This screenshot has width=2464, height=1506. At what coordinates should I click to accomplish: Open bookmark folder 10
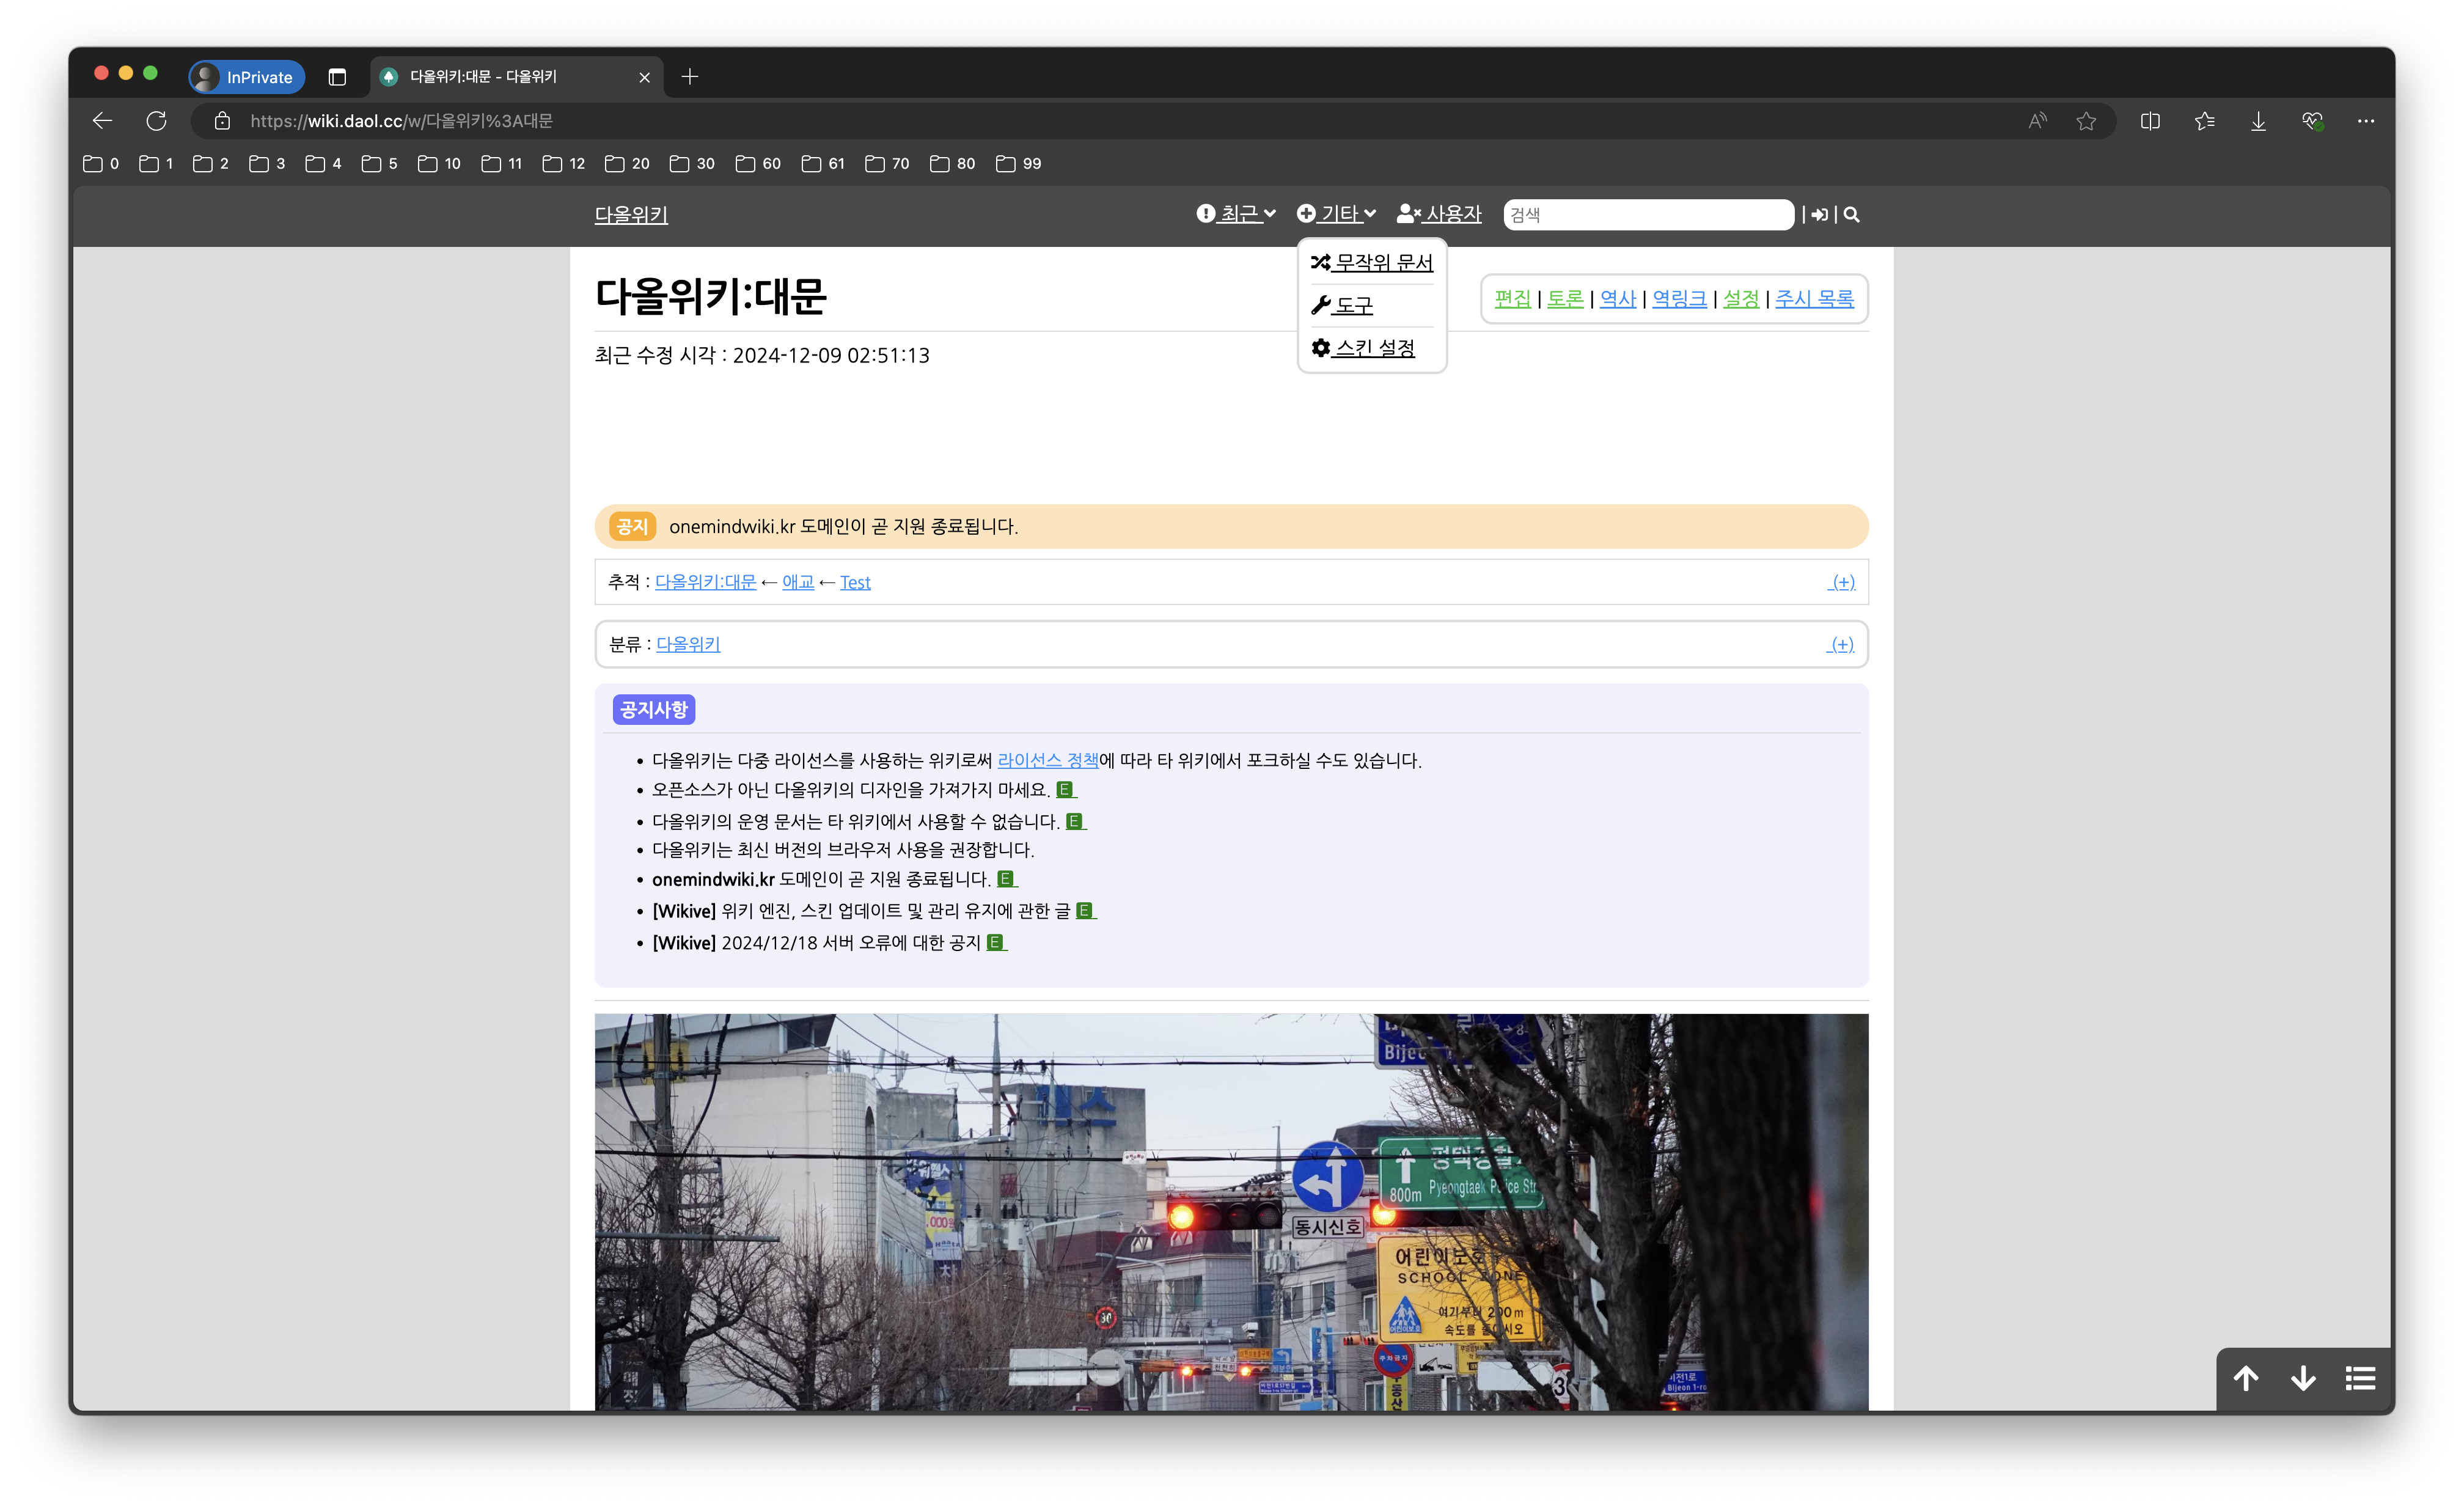(440, 164)
